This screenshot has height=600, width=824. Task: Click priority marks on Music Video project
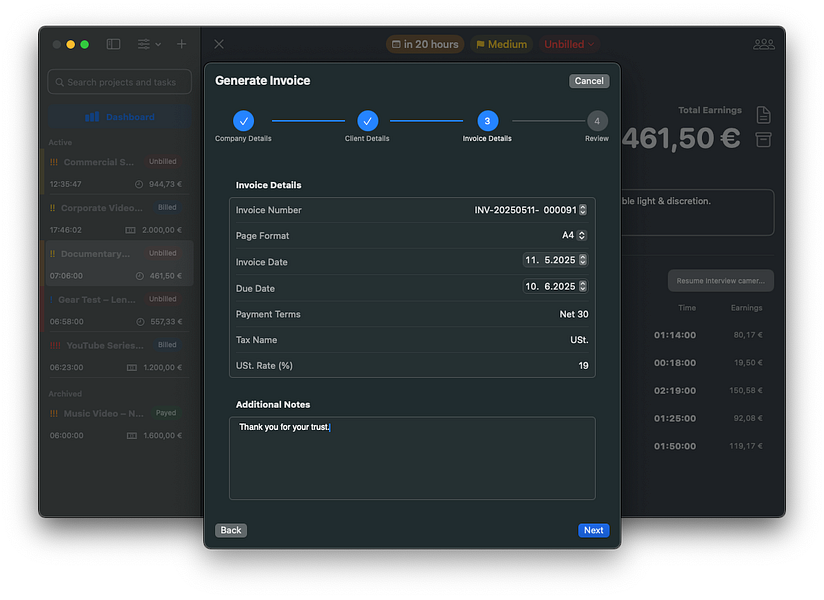tap(54, 413)
